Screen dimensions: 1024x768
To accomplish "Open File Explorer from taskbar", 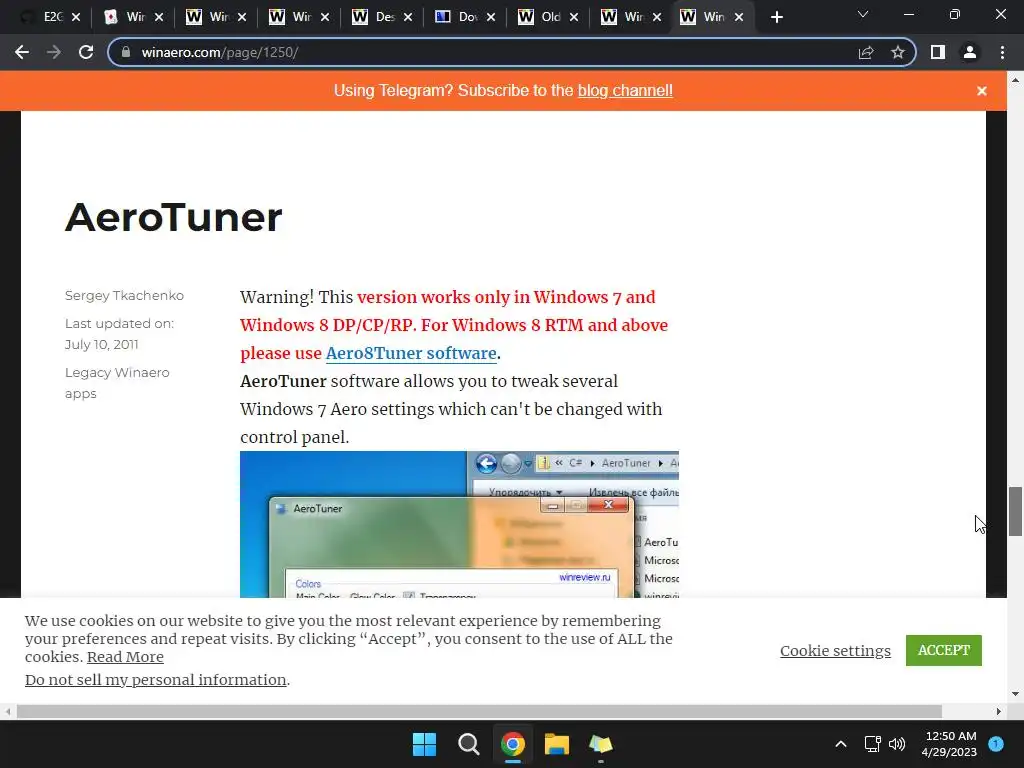I will click(x=557, y=744).
